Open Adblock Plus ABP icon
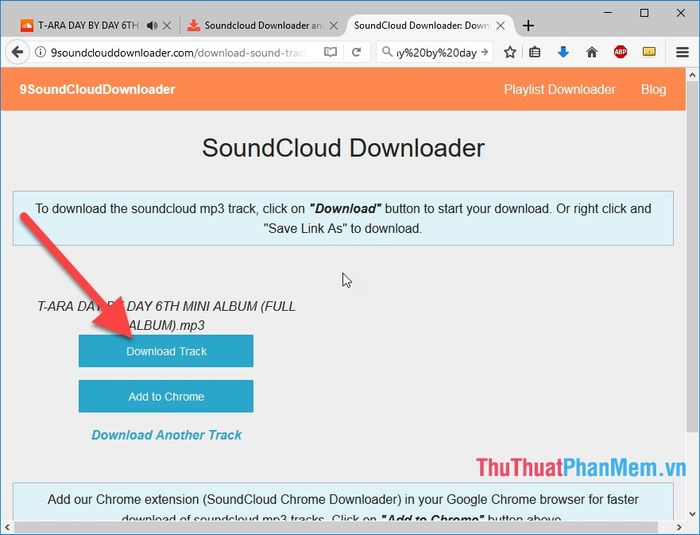This screenshot has height=535, width=700. click(x=620, y=52)
